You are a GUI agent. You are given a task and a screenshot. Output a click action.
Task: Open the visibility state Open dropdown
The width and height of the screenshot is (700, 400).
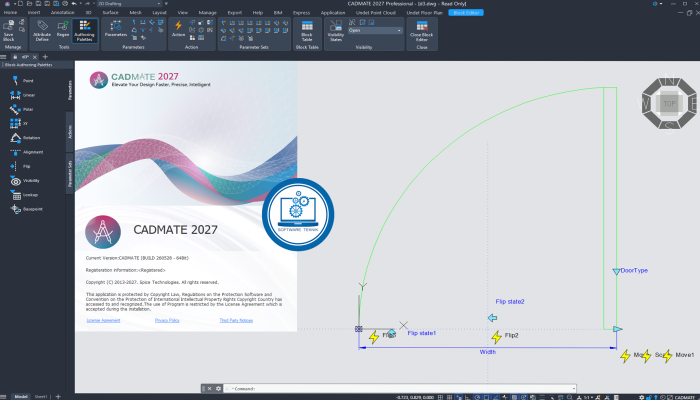[x=375, y=30]
